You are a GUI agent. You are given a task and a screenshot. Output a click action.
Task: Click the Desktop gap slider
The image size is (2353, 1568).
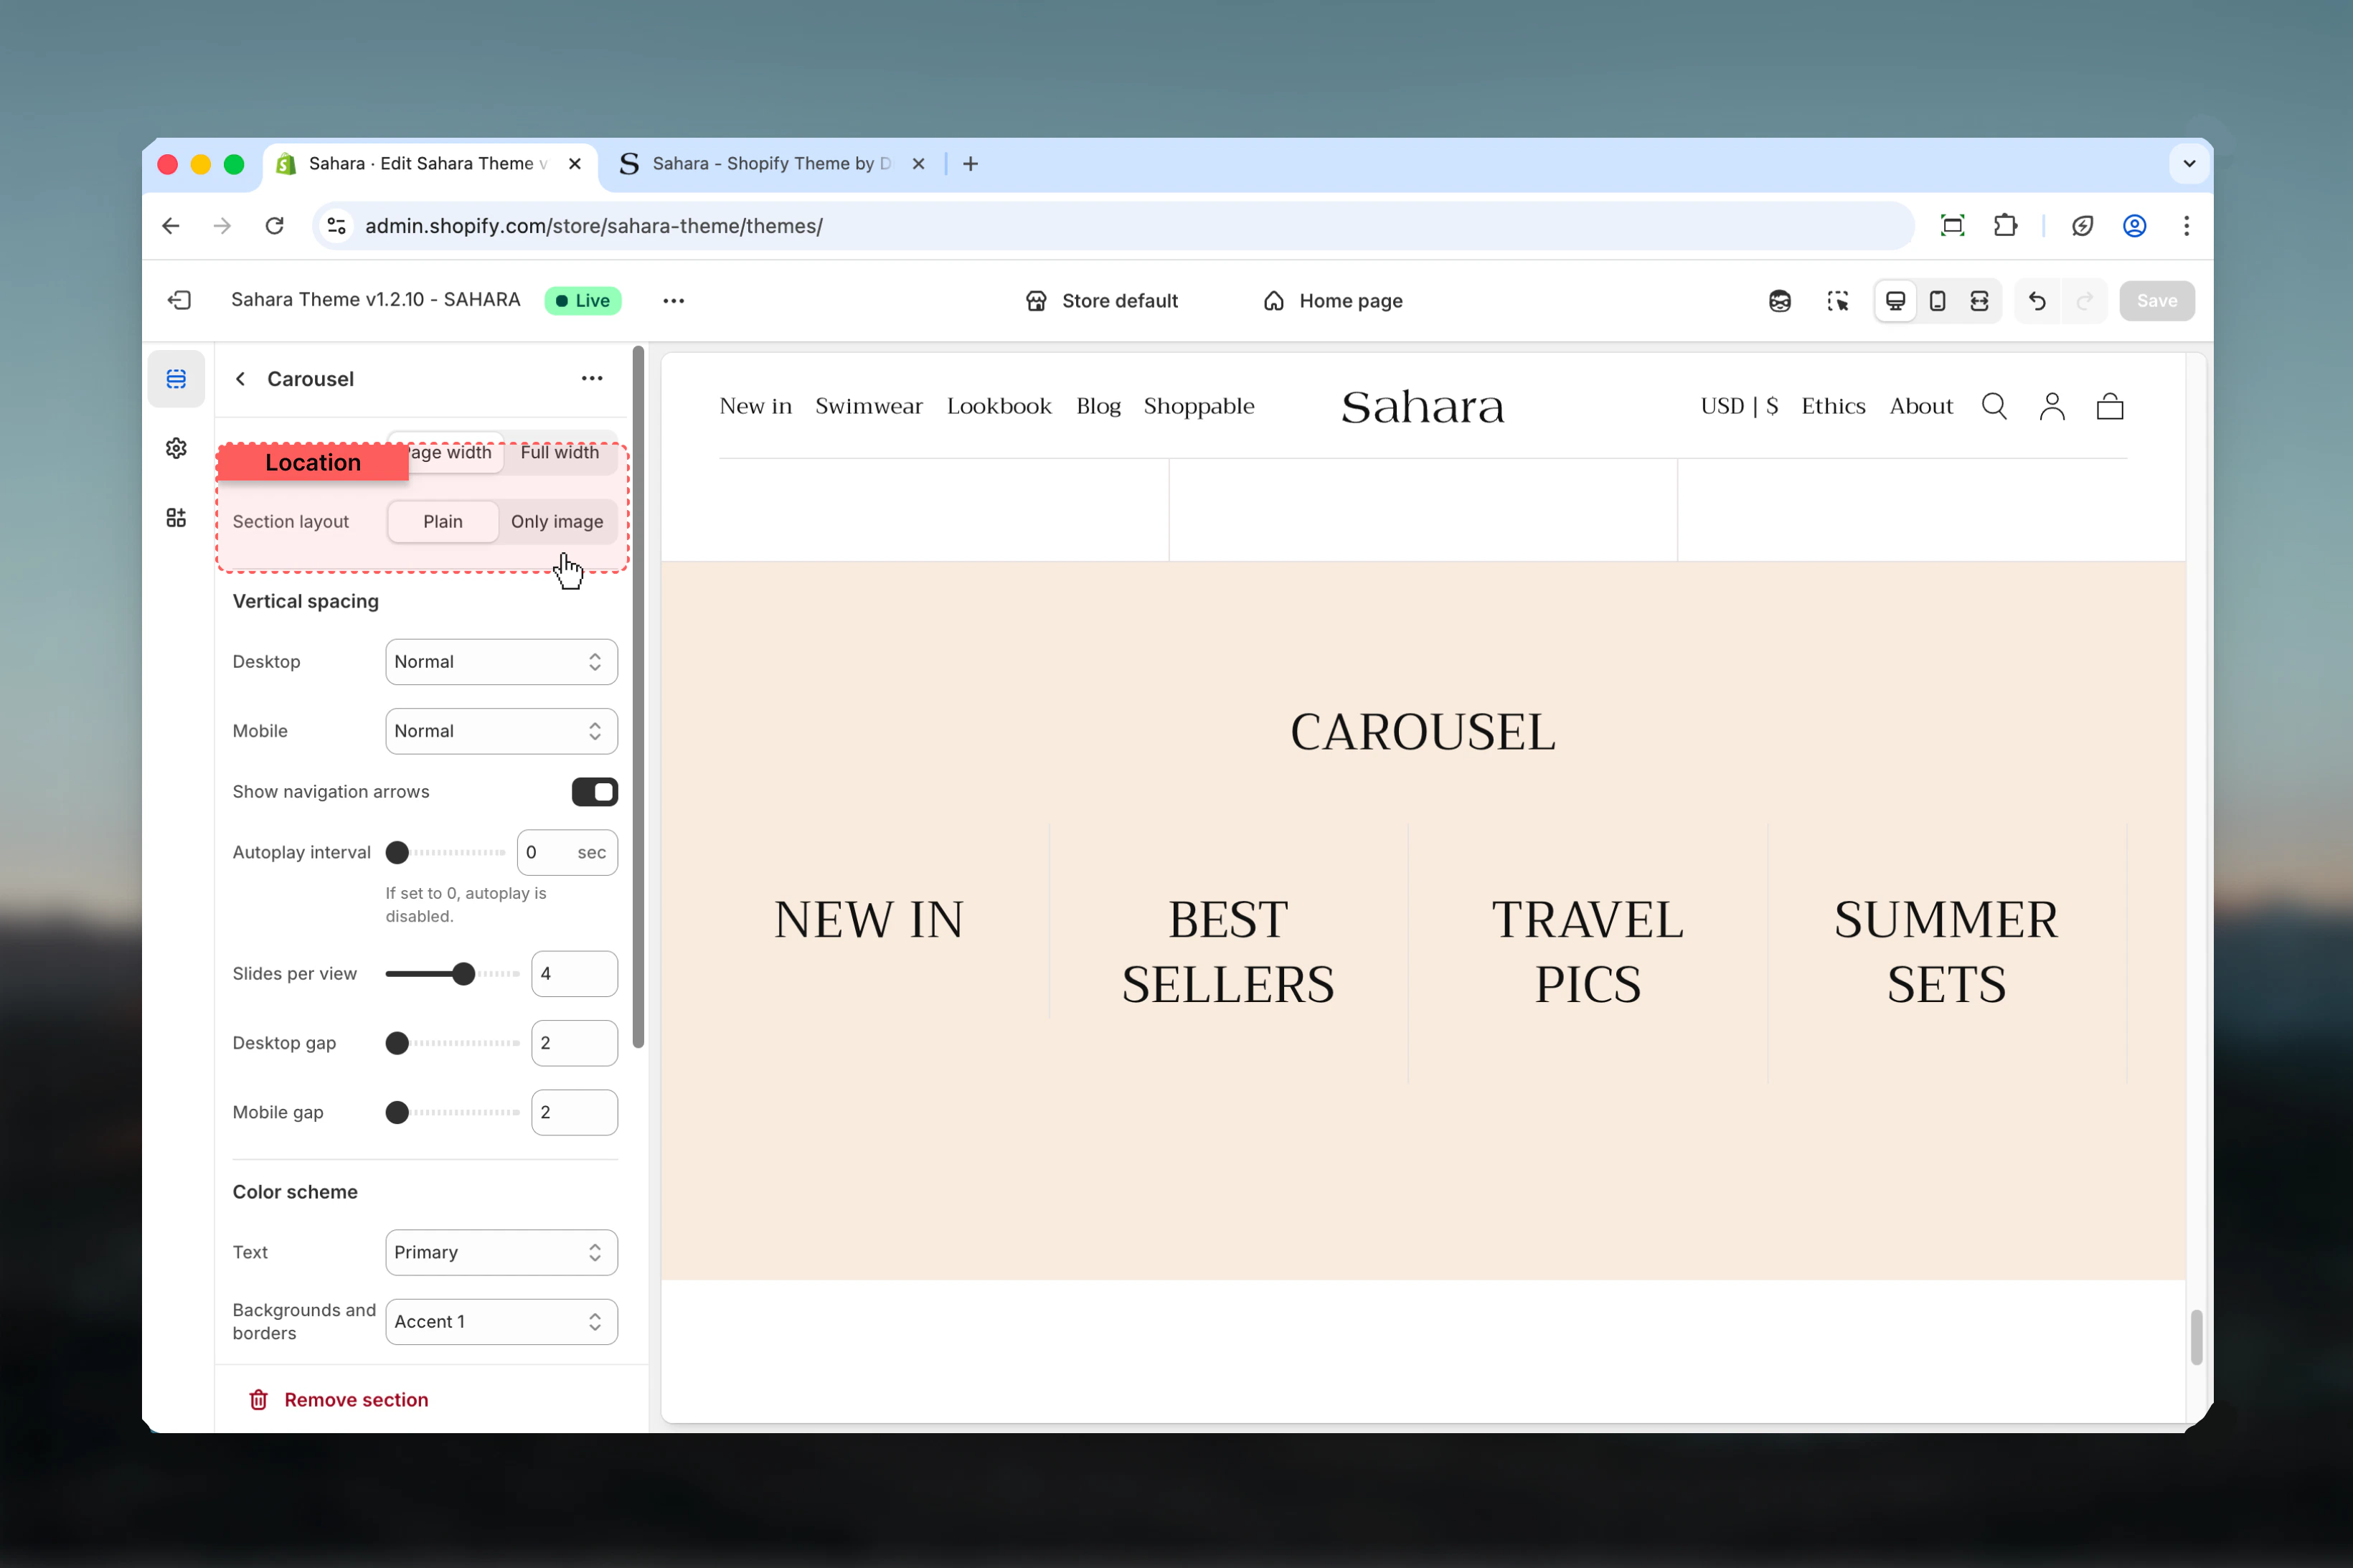(452, 1043)
